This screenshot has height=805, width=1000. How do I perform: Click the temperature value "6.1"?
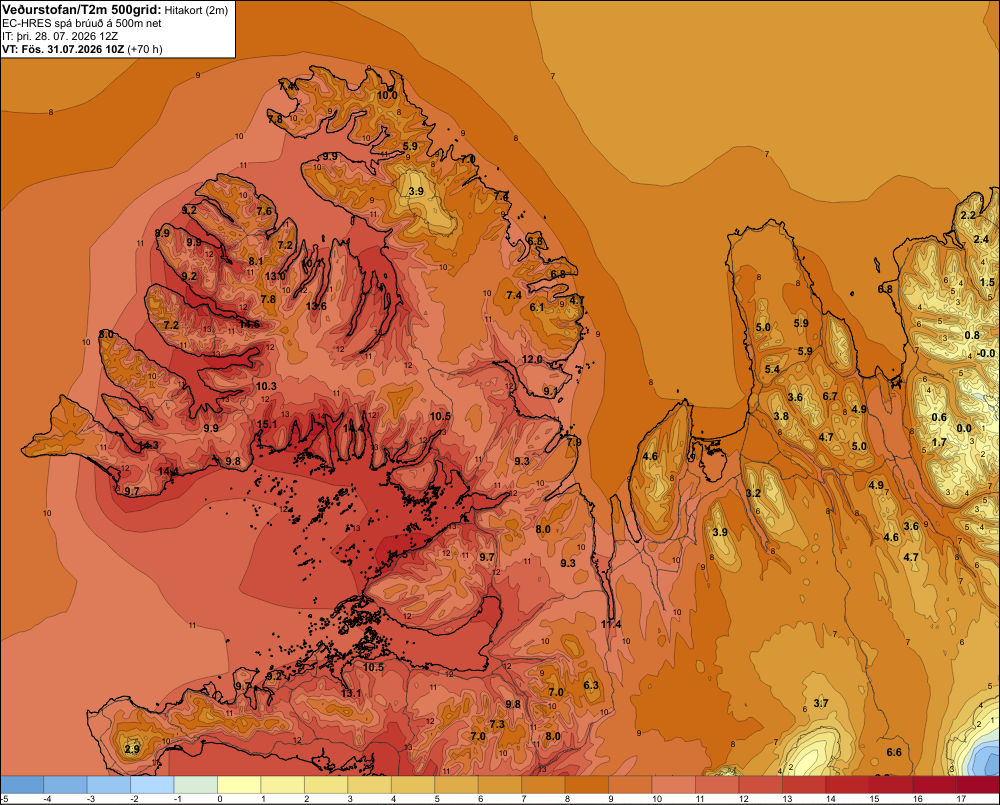[537, 307]
